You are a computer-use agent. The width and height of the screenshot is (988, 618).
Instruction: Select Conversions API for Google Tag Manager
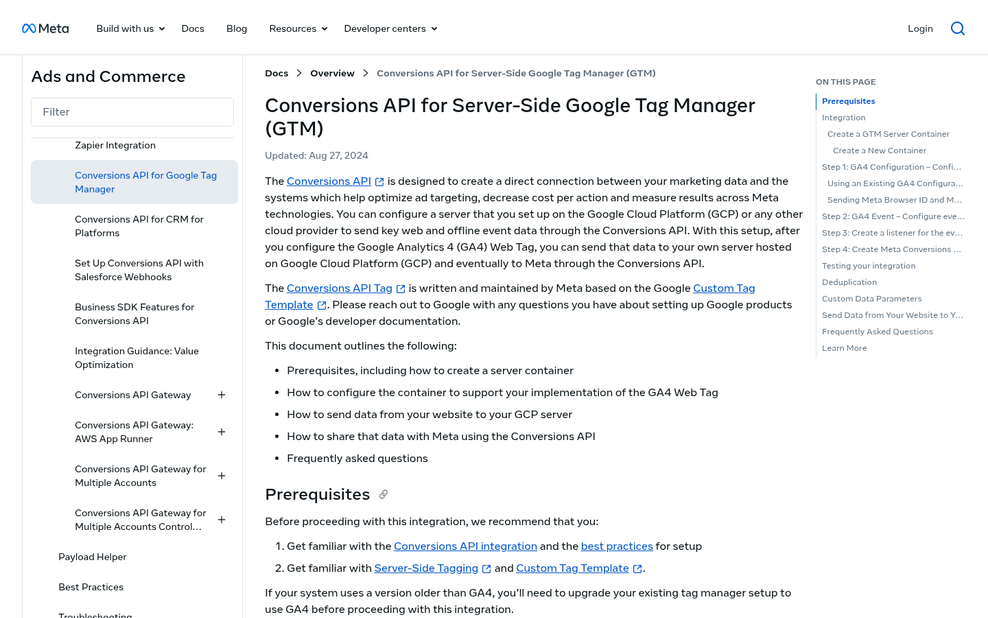[x=134, y=182]
